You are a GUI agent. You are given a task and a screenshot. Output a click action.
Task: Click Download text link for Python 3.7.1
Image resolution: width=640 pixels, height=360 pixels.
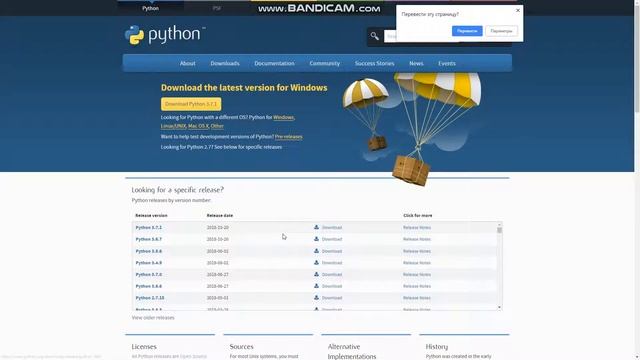point(332,227)
